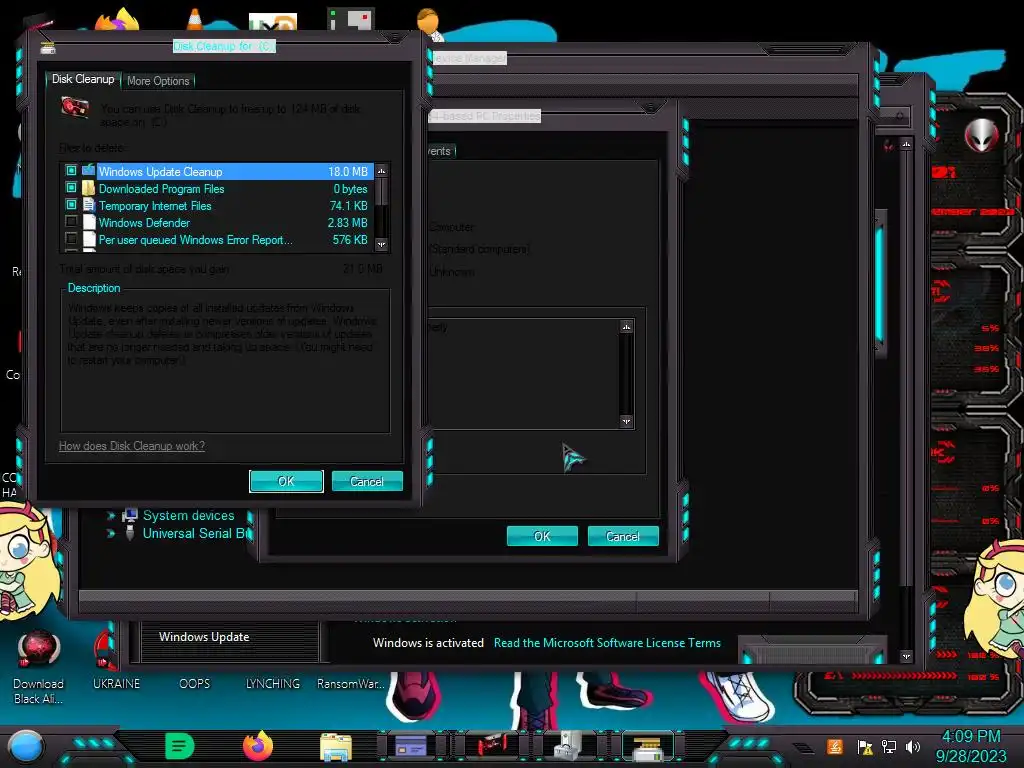Click the Universal Serial Bu... tree label

[197, 534]
